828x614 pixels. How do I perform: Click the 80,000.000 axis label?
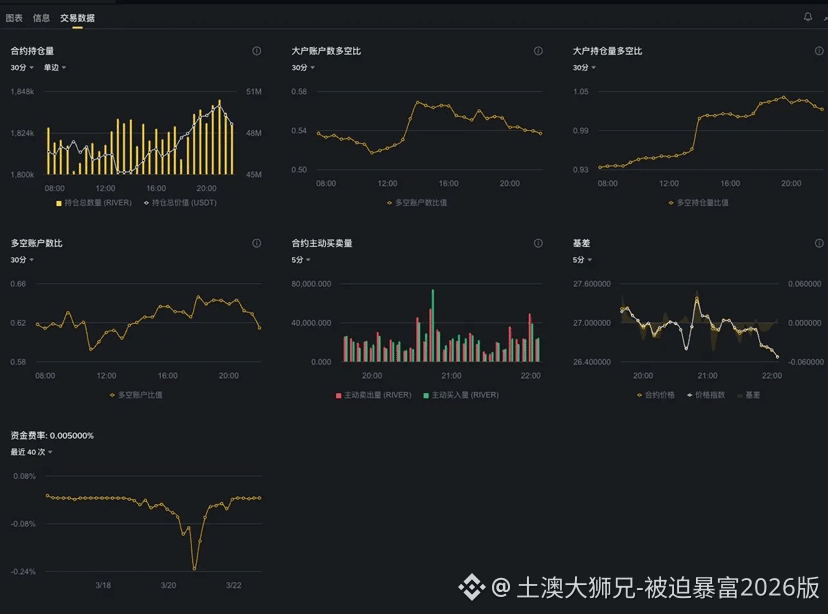click(311, 284)
